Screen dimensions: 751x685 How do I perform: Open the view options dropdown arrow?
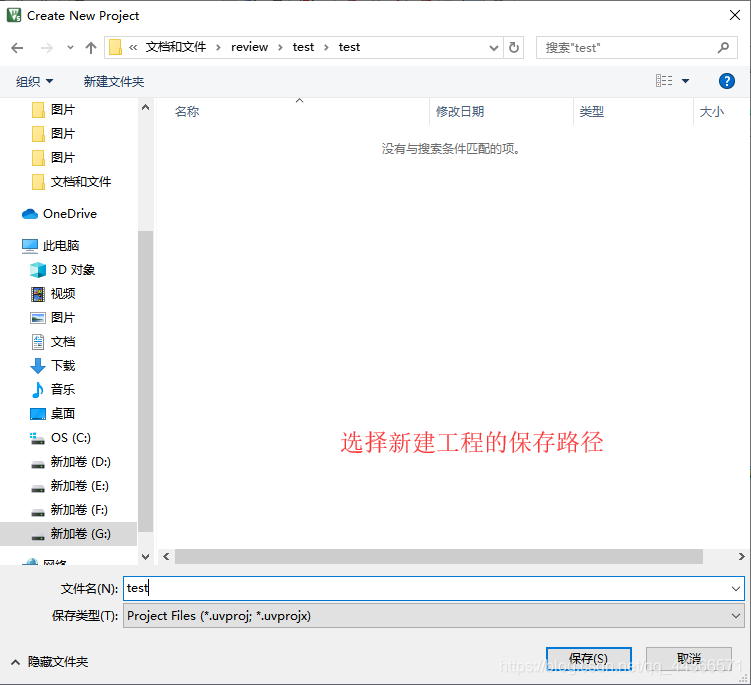tap(685, 81)
